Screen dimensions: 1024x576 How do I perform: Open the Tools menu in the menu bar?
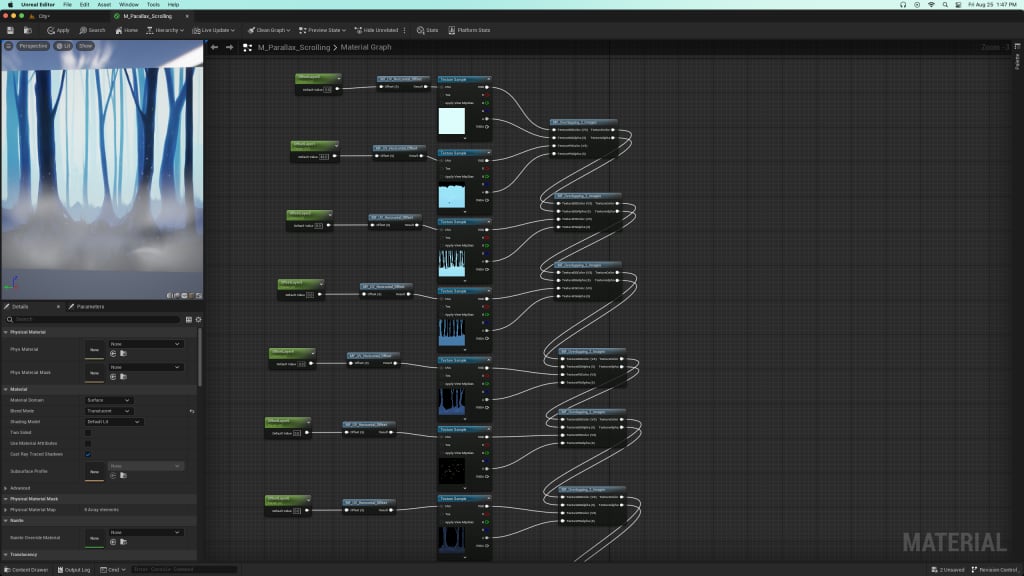coord(152,4)
